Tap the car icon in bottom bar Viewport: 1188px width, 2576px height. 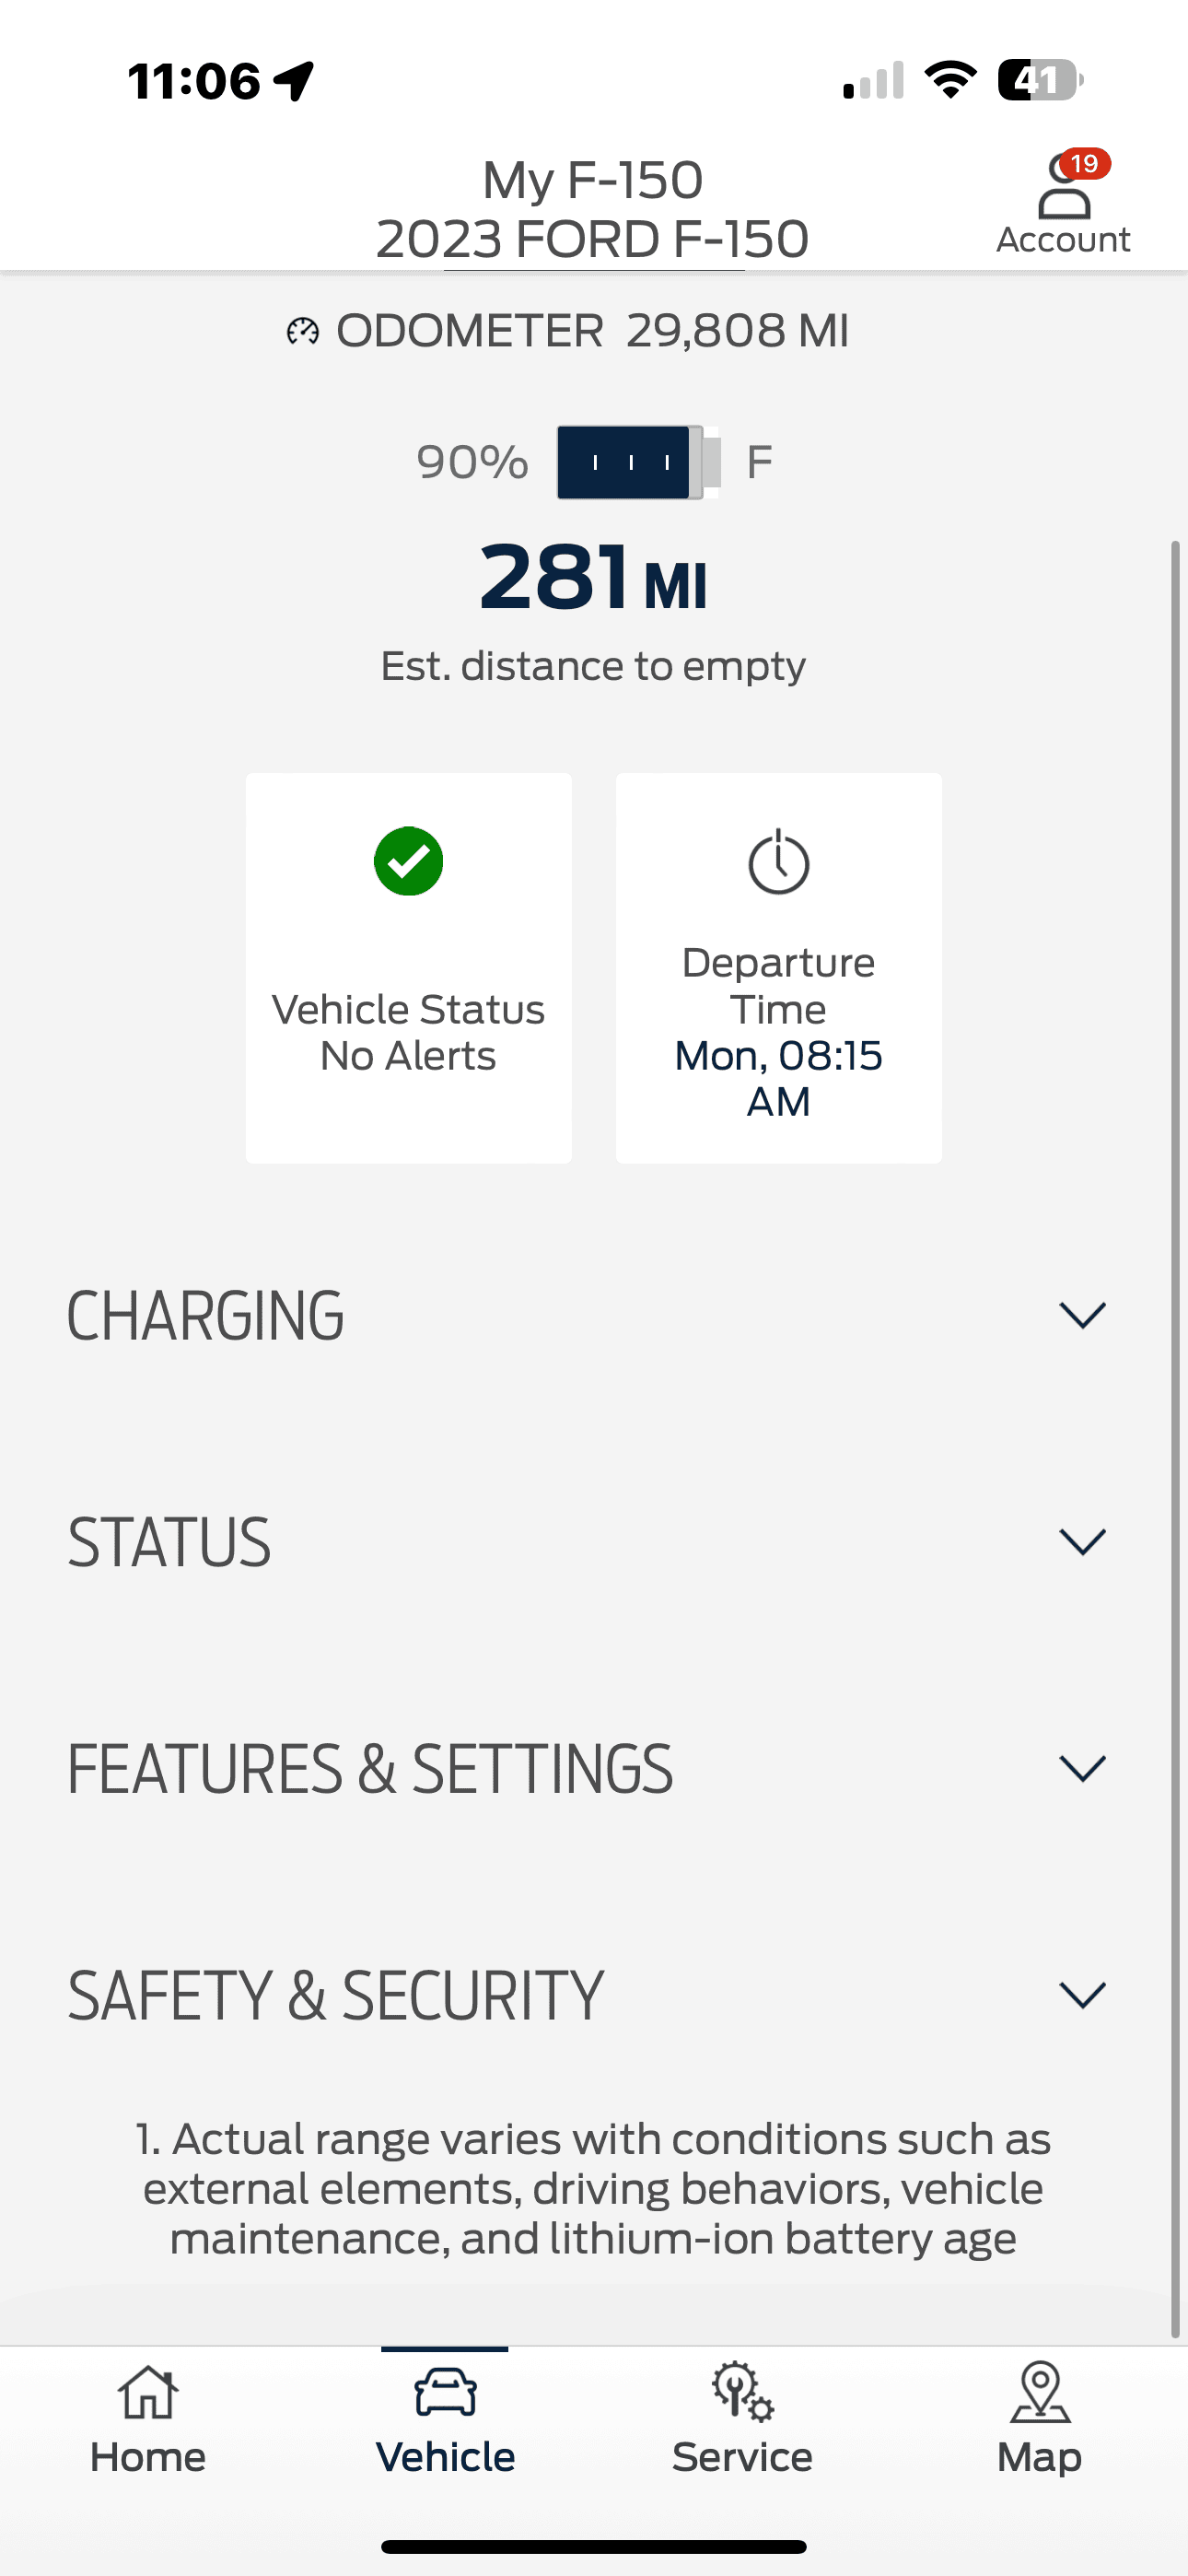[446, 2394]
